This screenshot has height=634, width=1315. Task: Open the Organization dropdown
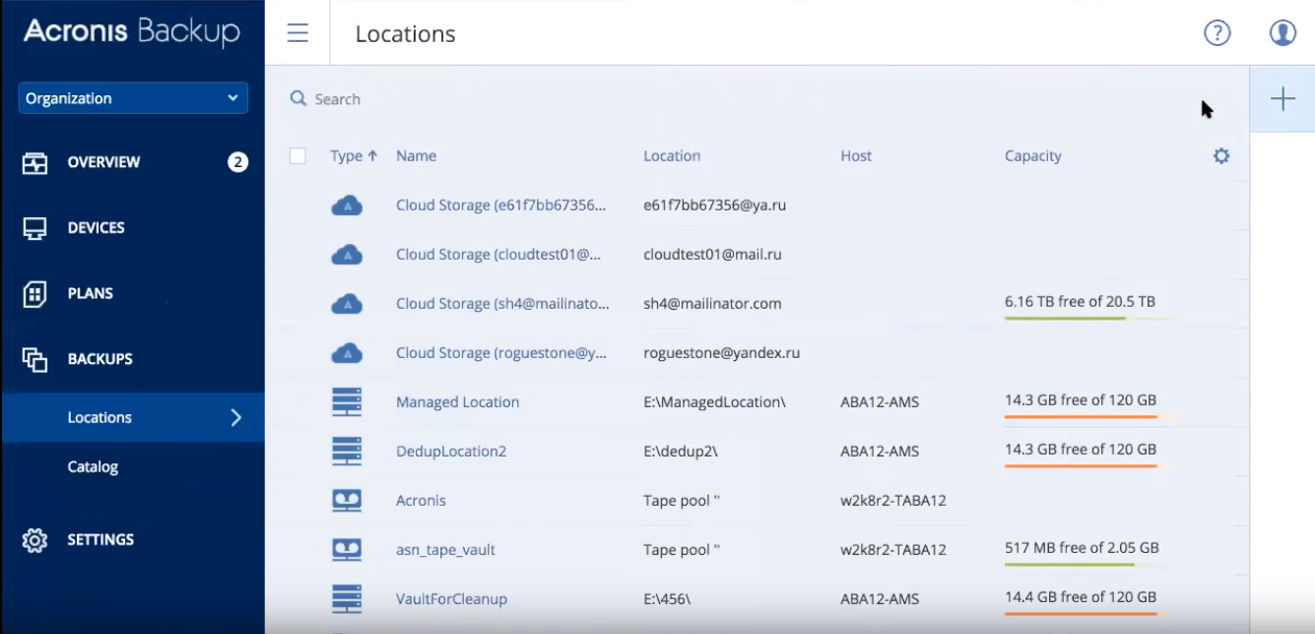point(133,98)
